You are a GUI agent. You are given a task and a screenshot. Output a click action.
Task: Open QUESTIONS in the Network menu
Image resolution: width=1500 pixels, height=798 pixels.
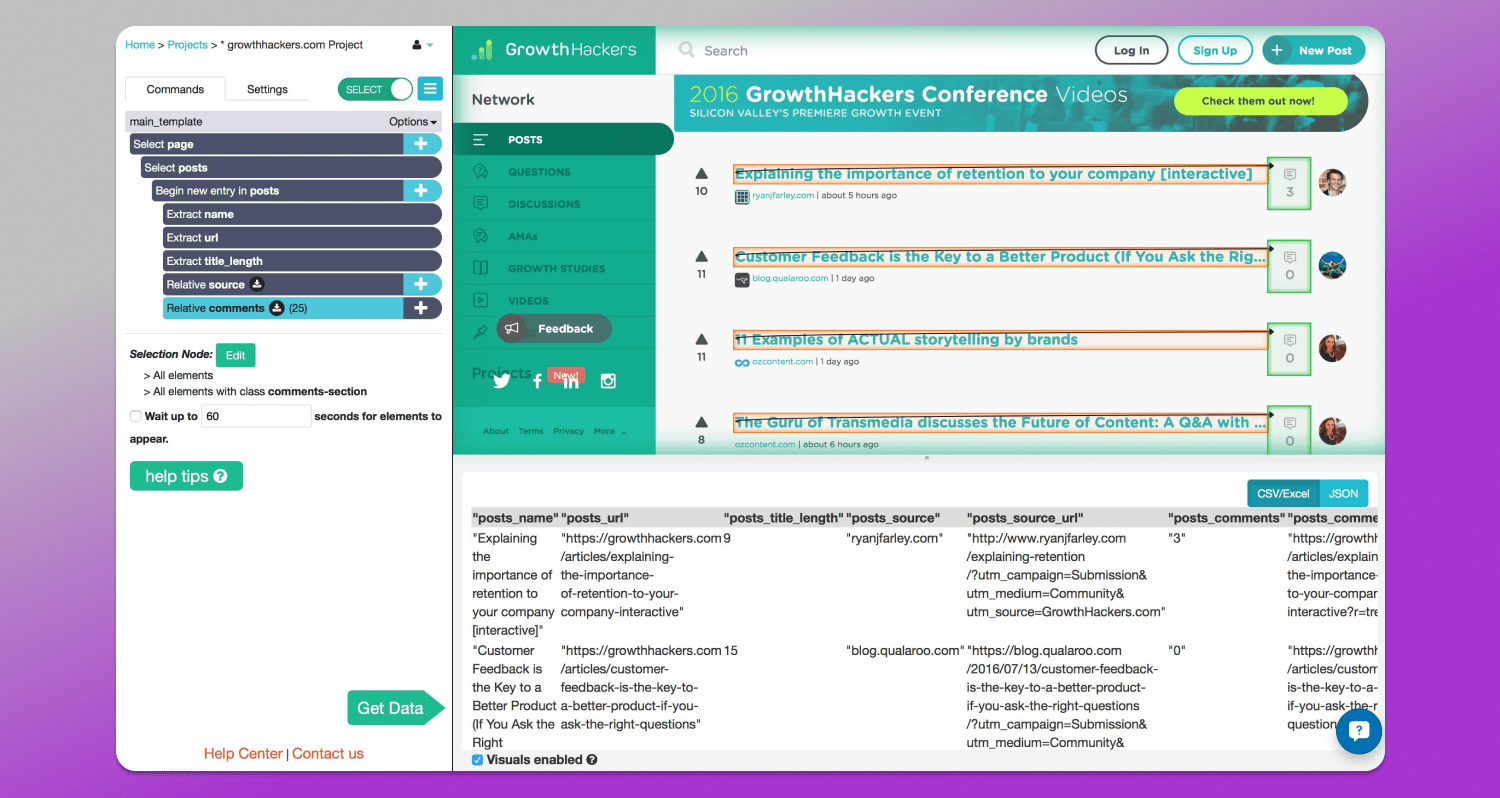(x=554, y=172)
